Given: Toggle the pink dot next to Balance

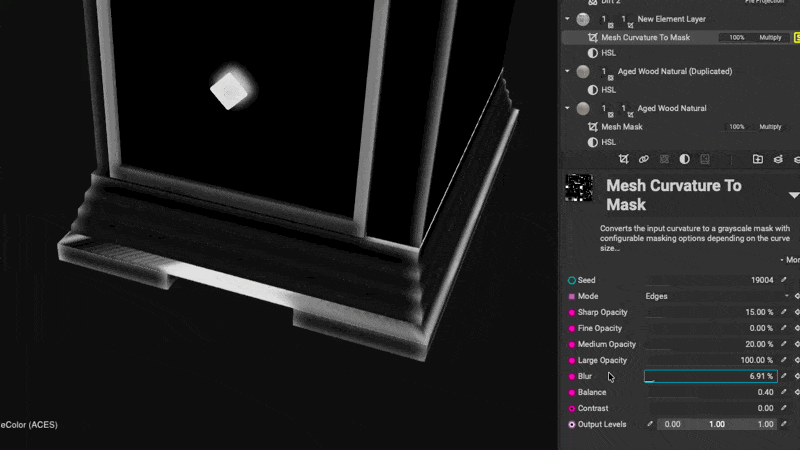Looking at the screenshot, I should [572, 393].
